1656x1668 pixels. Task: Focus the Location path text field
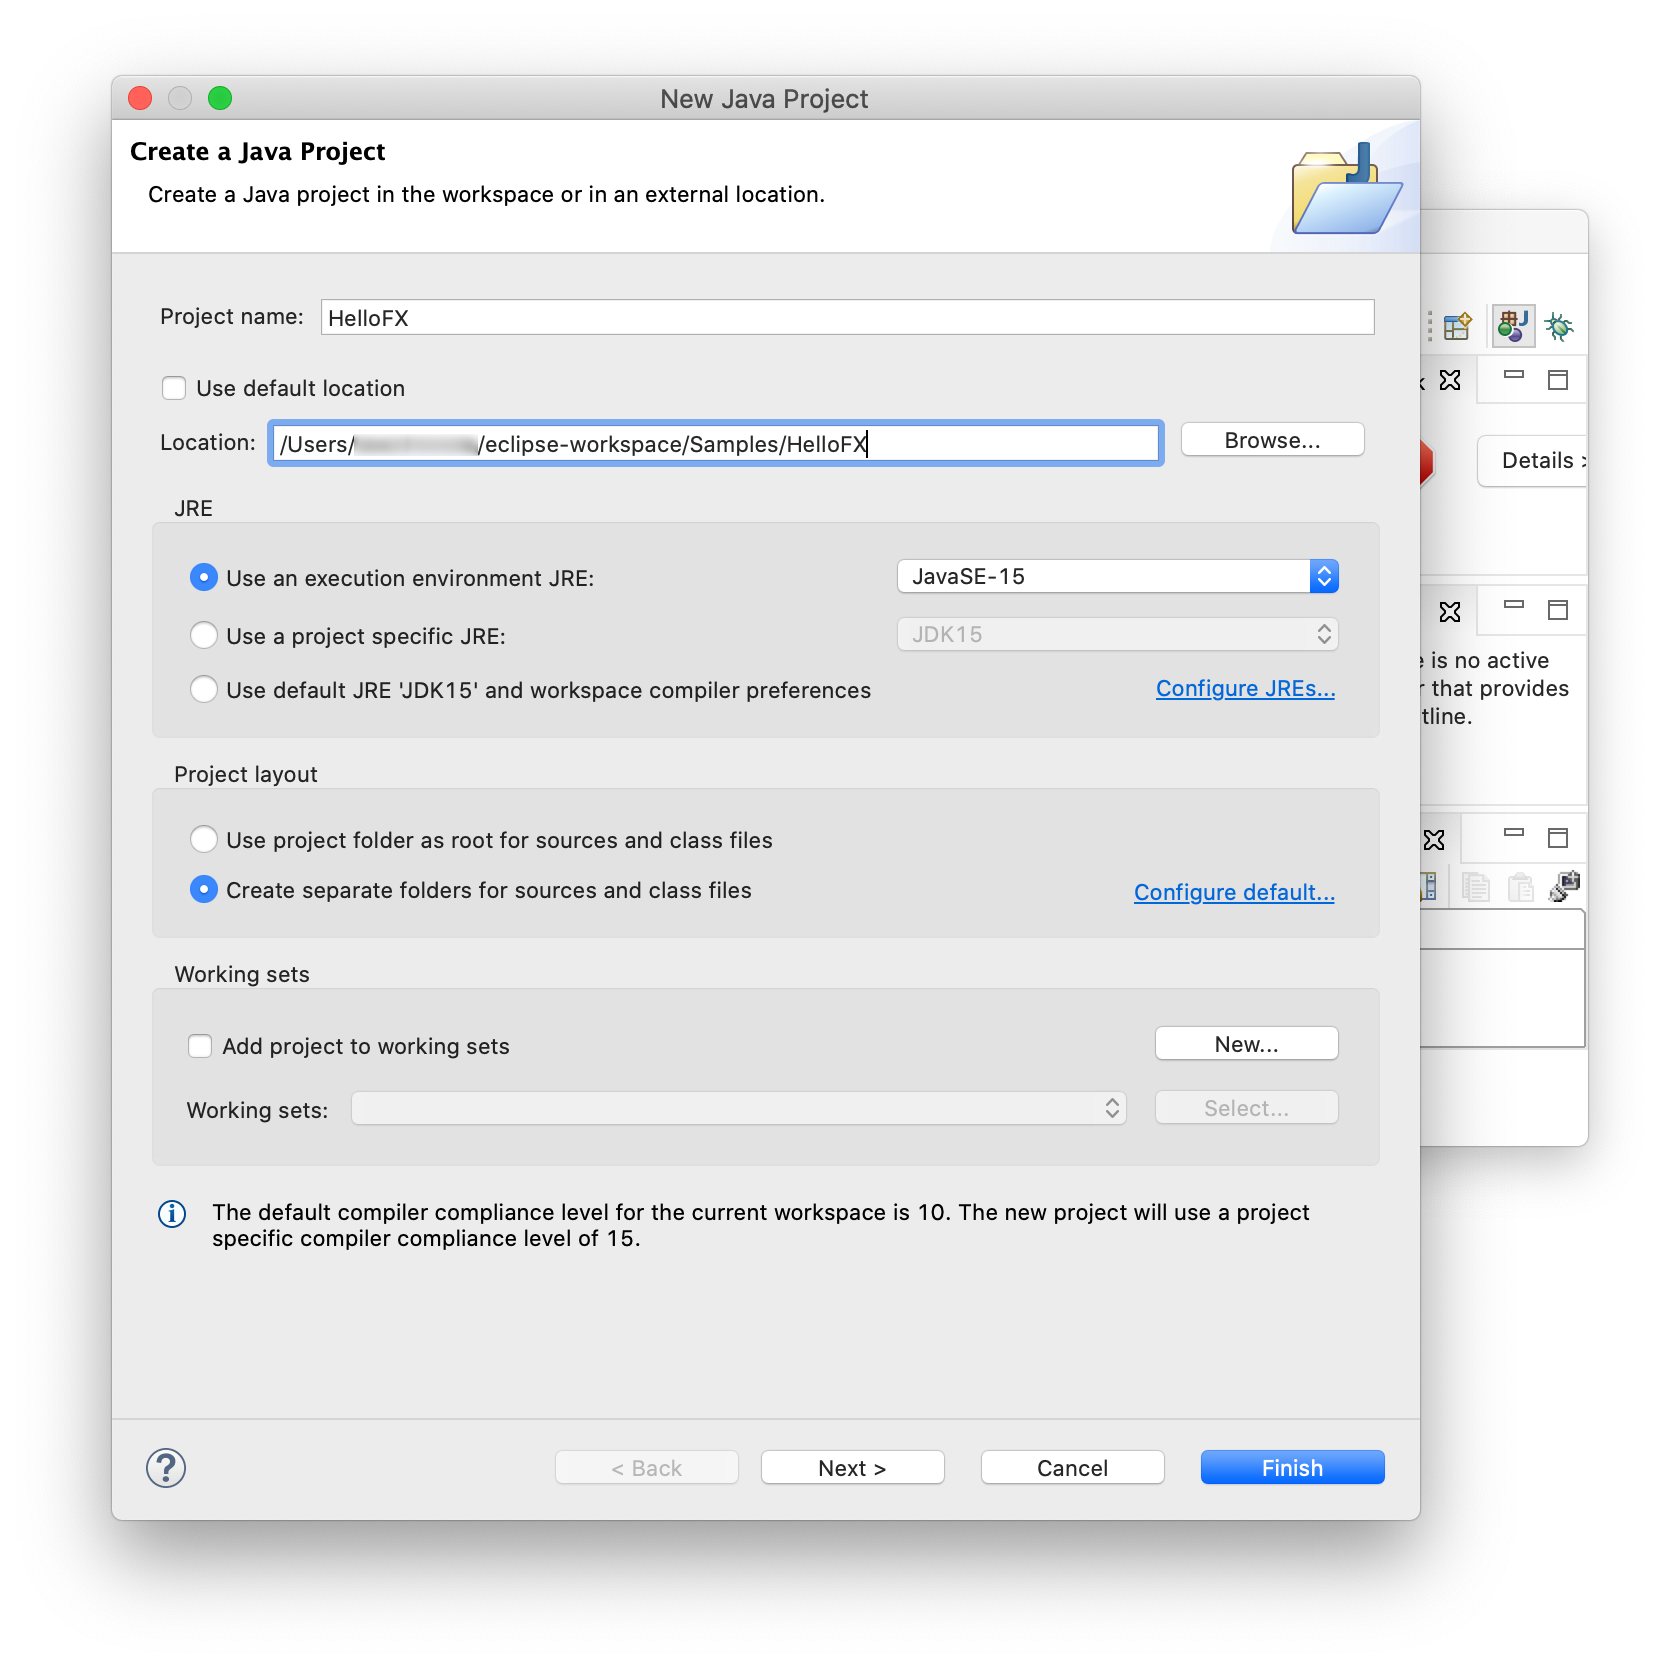coord(716,443)
